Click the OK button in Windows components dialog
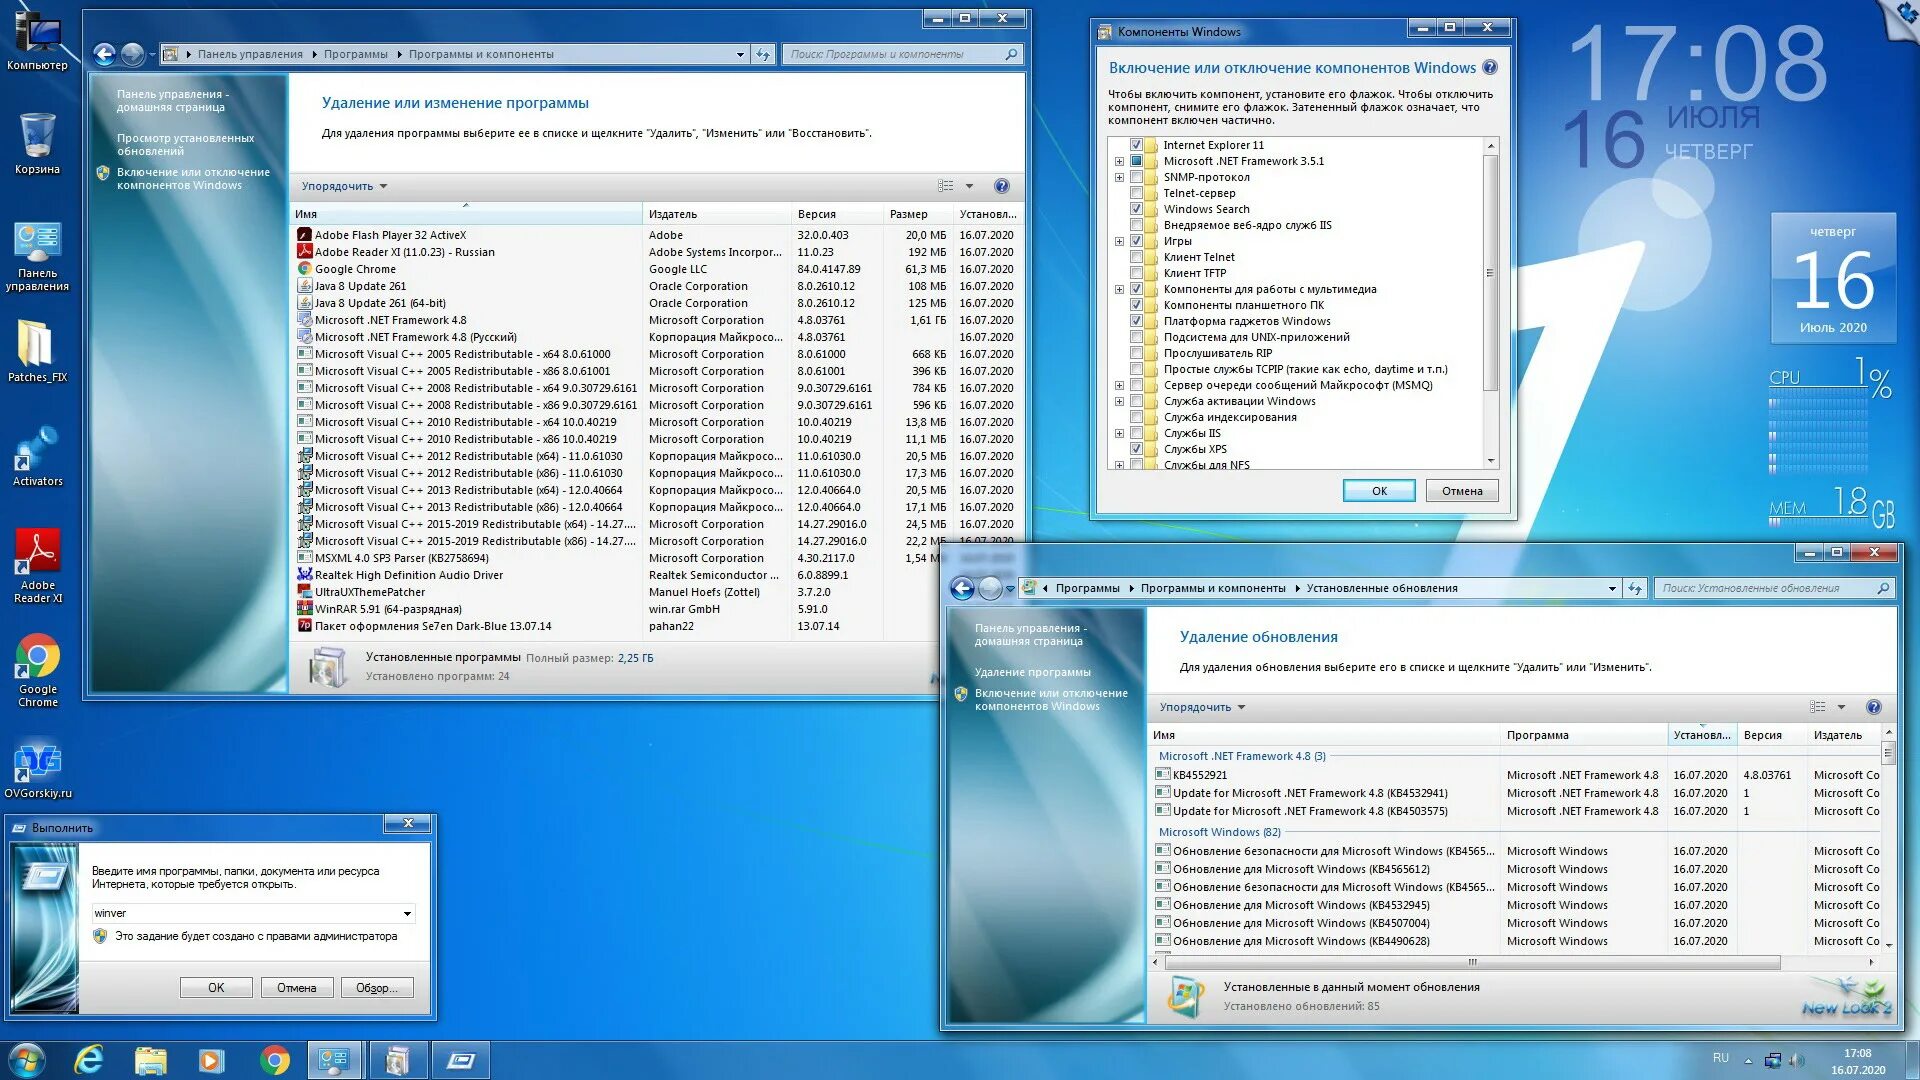Screen dimensions: 1920x1080 [x=1377, y=491]
